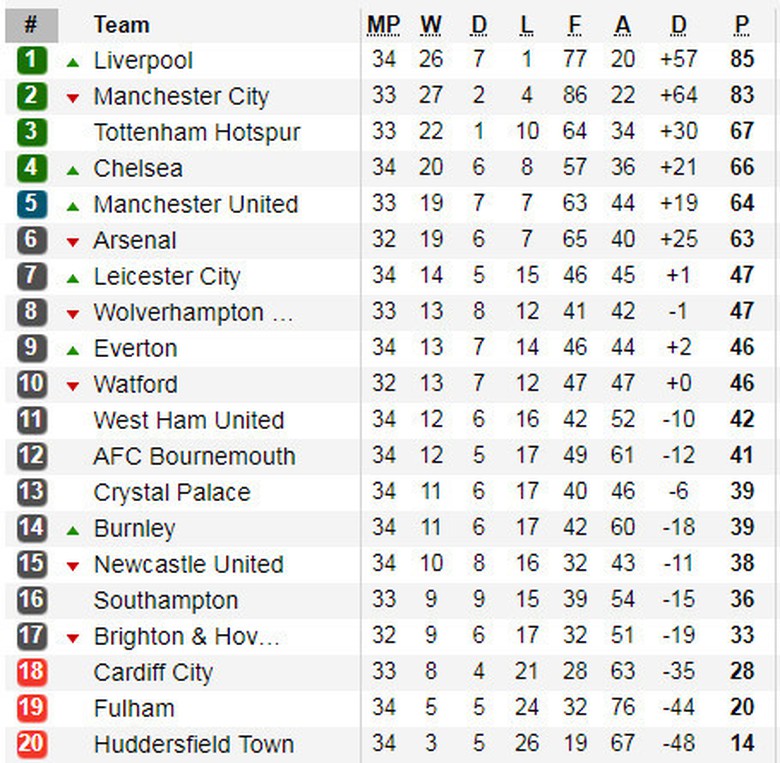Click the Team column header

pyautogui.click(x=121, y=25)
